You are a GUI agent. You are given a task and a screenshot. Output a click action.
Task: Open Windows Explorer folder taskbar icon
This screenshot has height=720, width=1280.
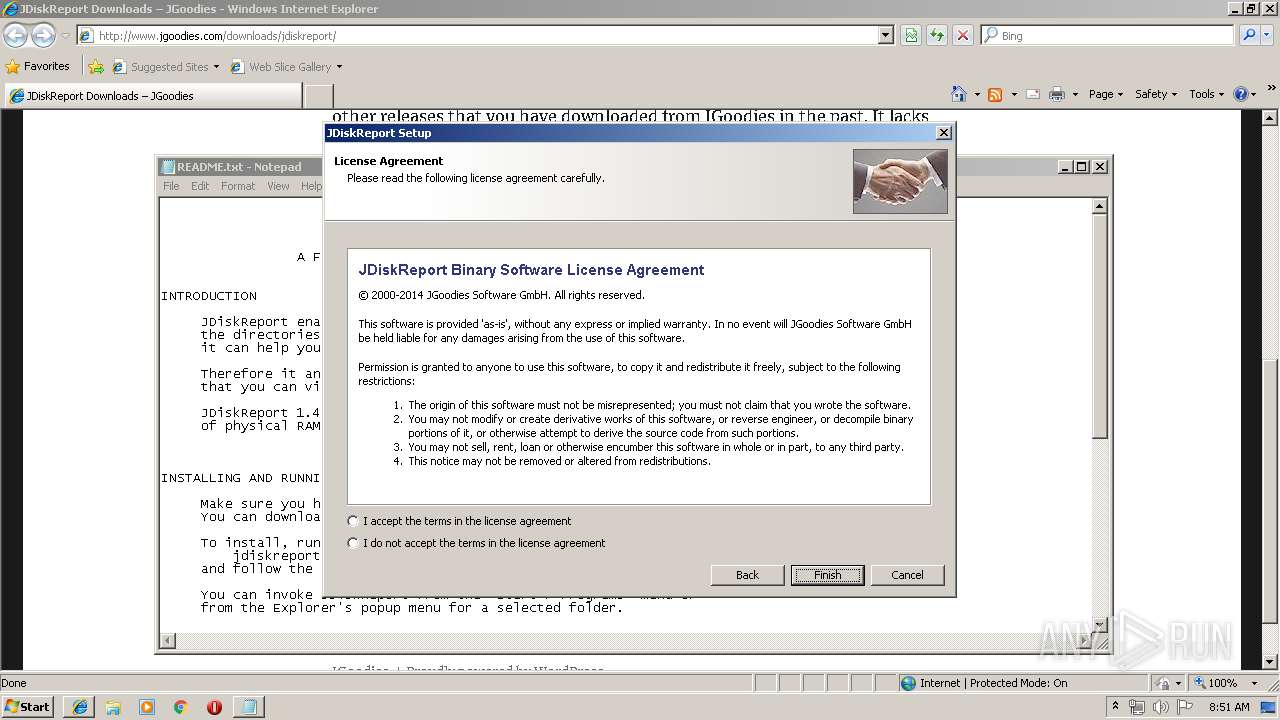click(113, 707)
